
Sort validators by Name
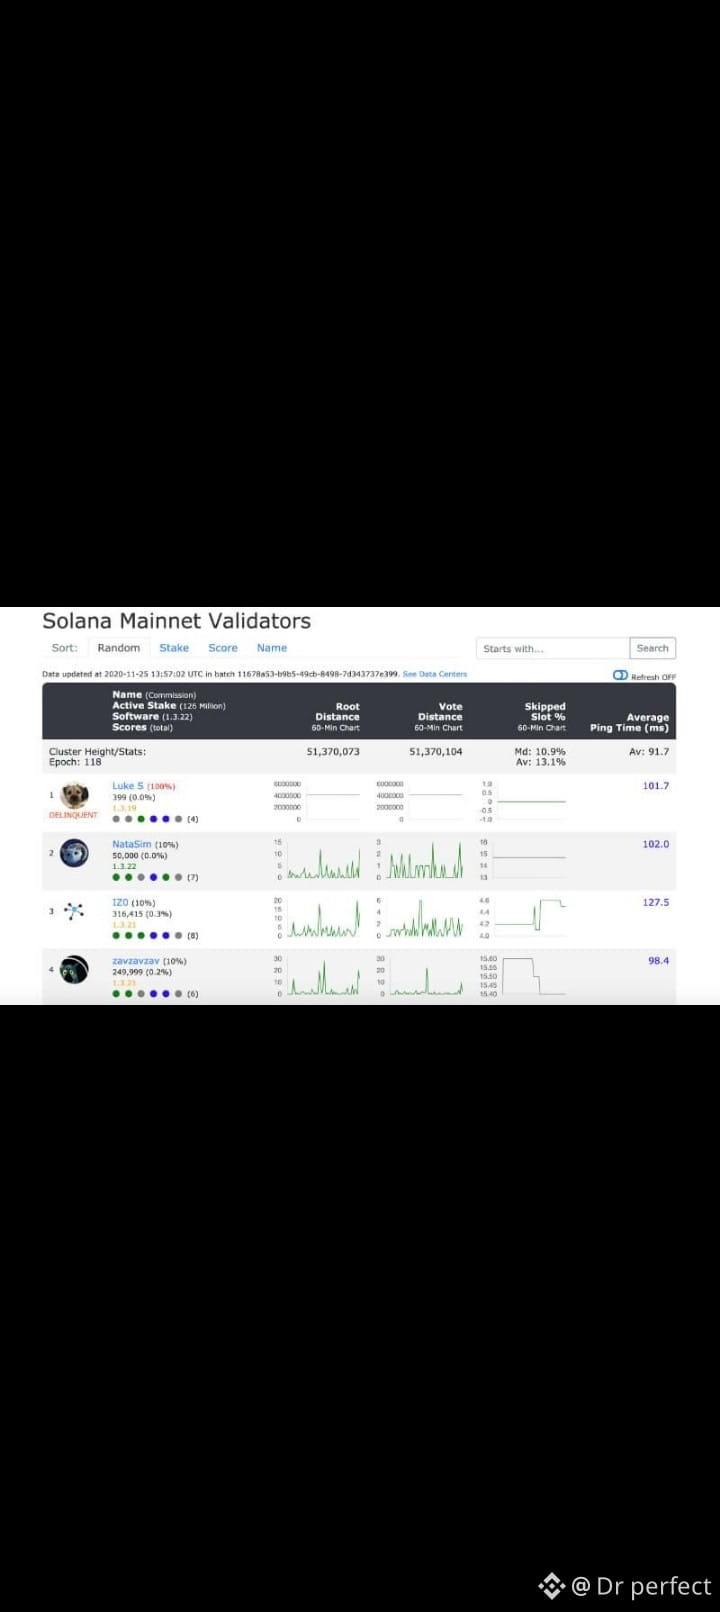[272, 648]
